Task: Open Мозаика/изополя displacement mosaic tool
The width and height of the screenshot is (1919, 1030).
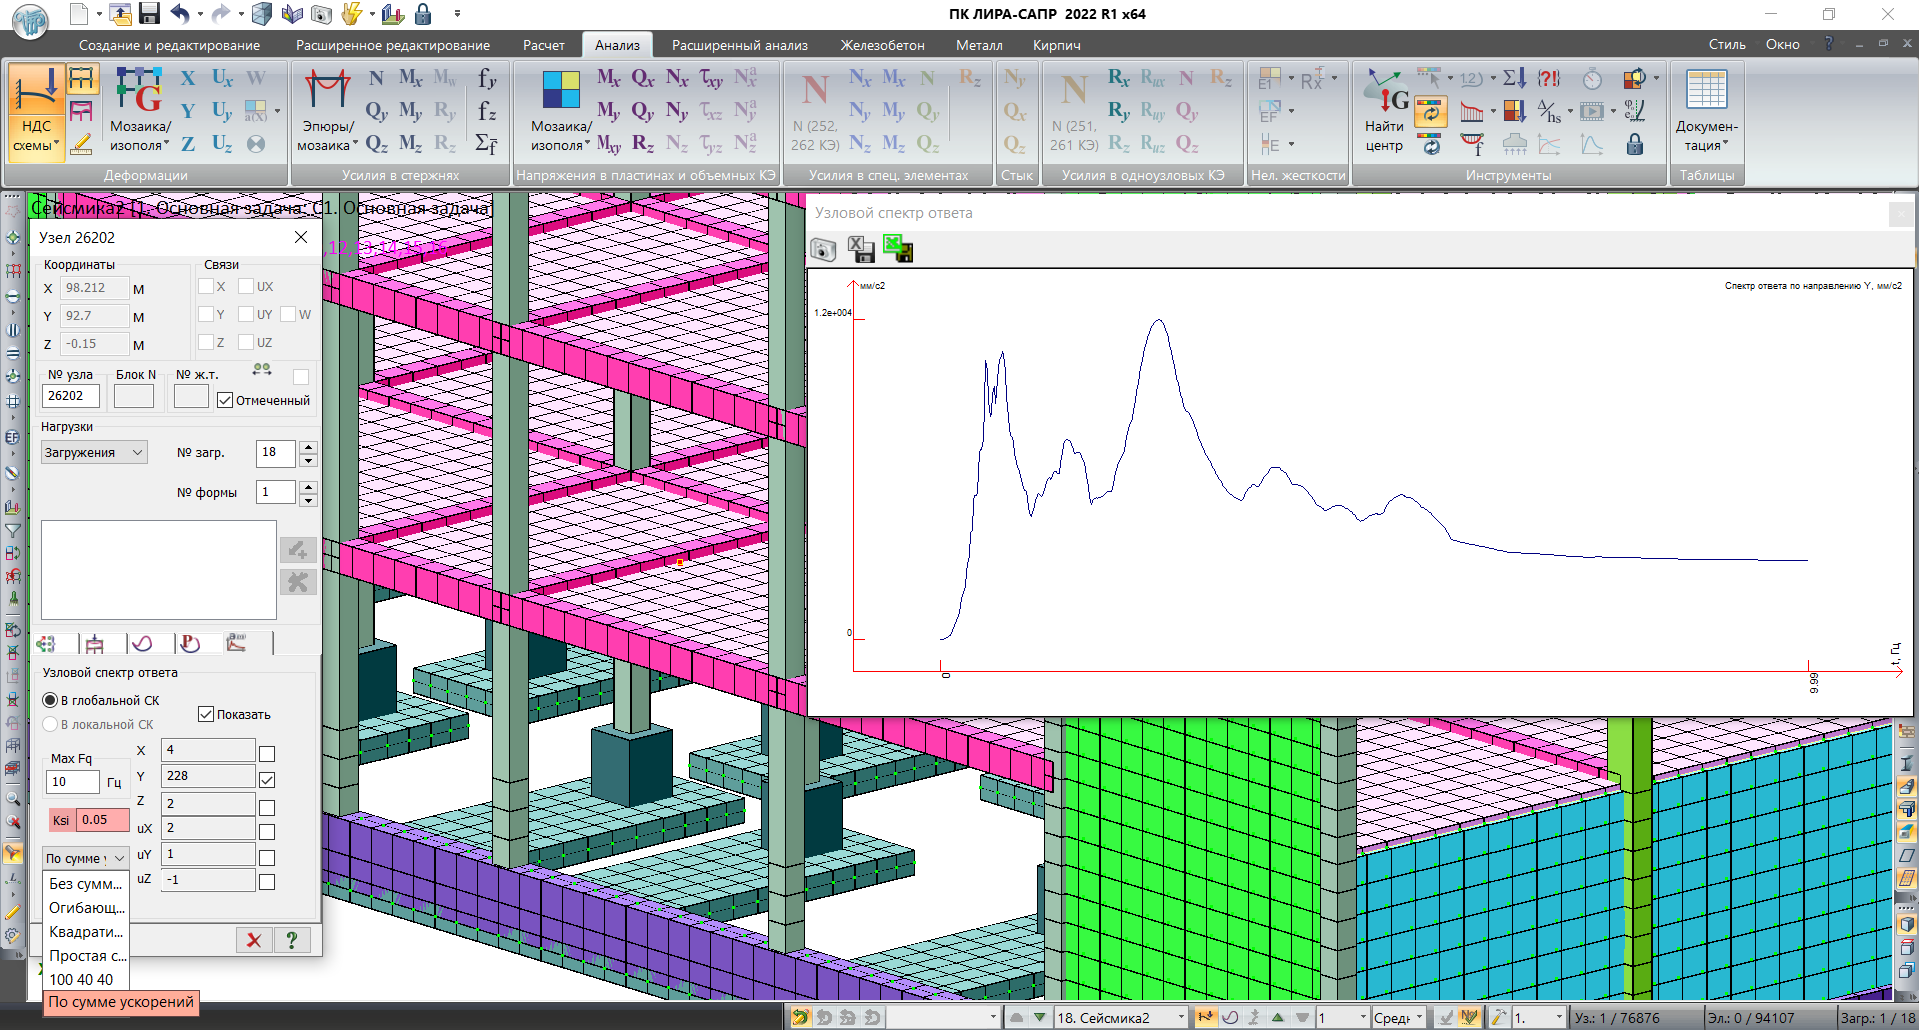Action: click(x=139, y=92)
